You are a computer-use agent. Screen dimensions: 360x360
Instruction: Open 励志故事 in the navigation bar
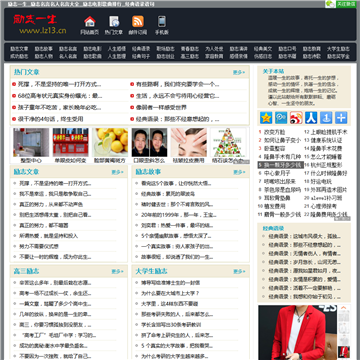(44, 49)
